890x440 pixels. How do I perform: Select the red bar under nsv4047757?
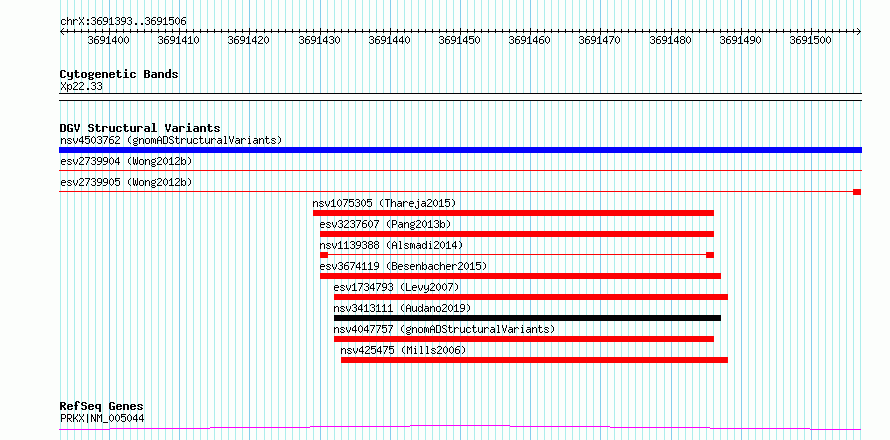pyautogui.click(x=524, y=339)
